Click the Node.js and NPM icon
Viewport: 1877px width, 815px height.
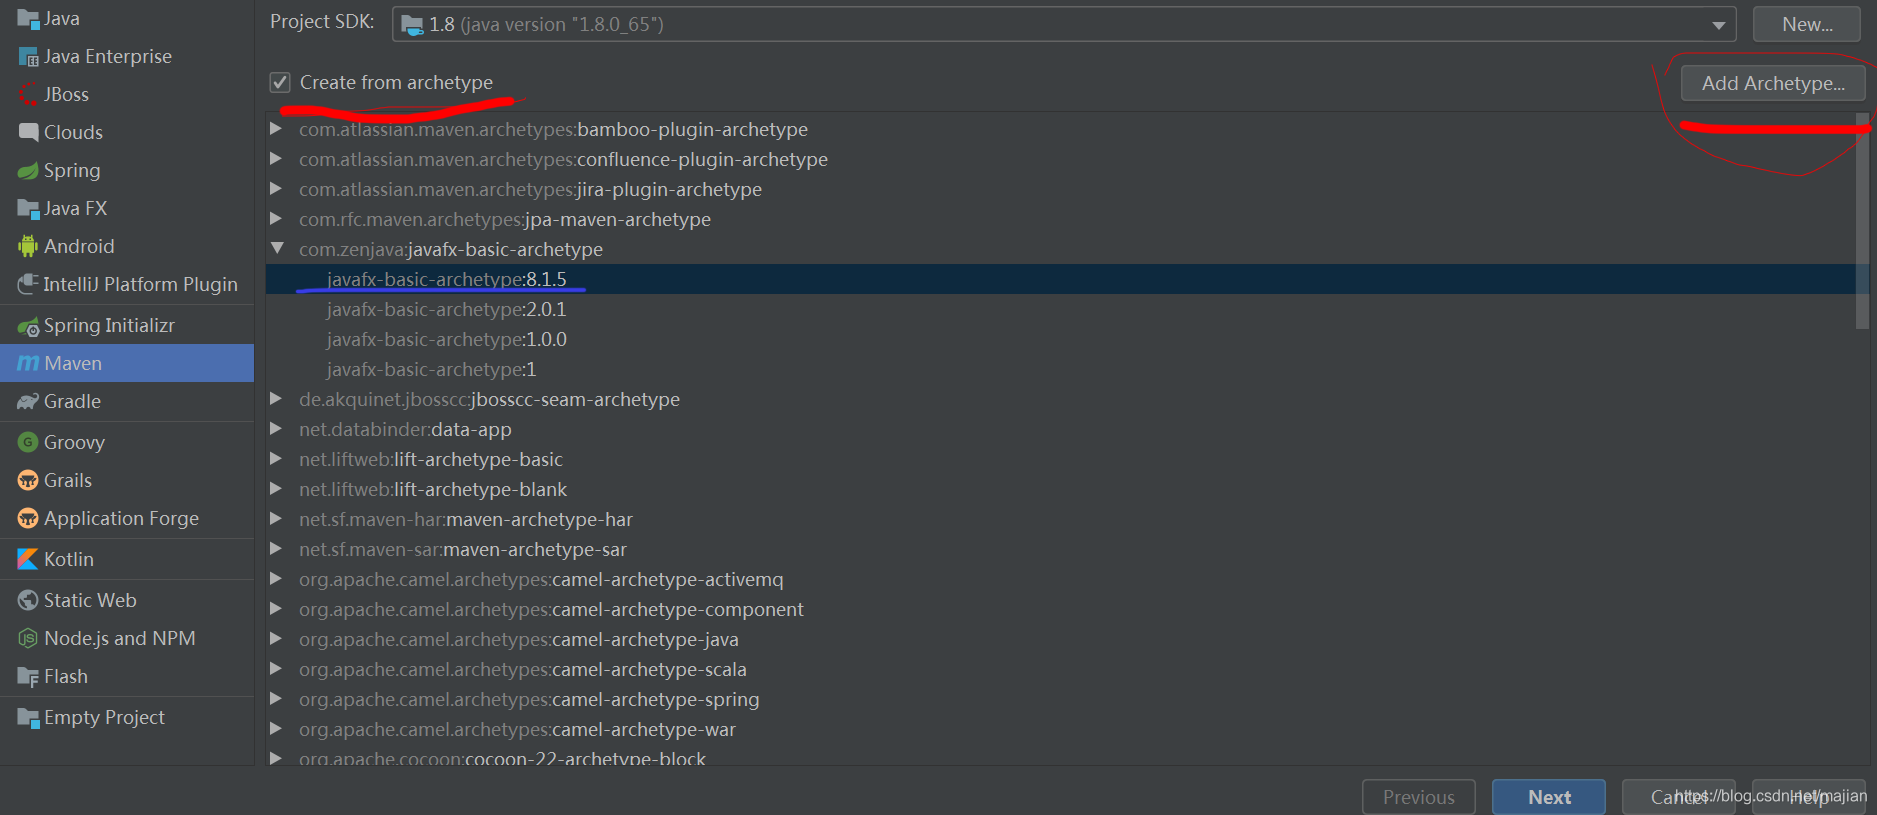(28, 639)
